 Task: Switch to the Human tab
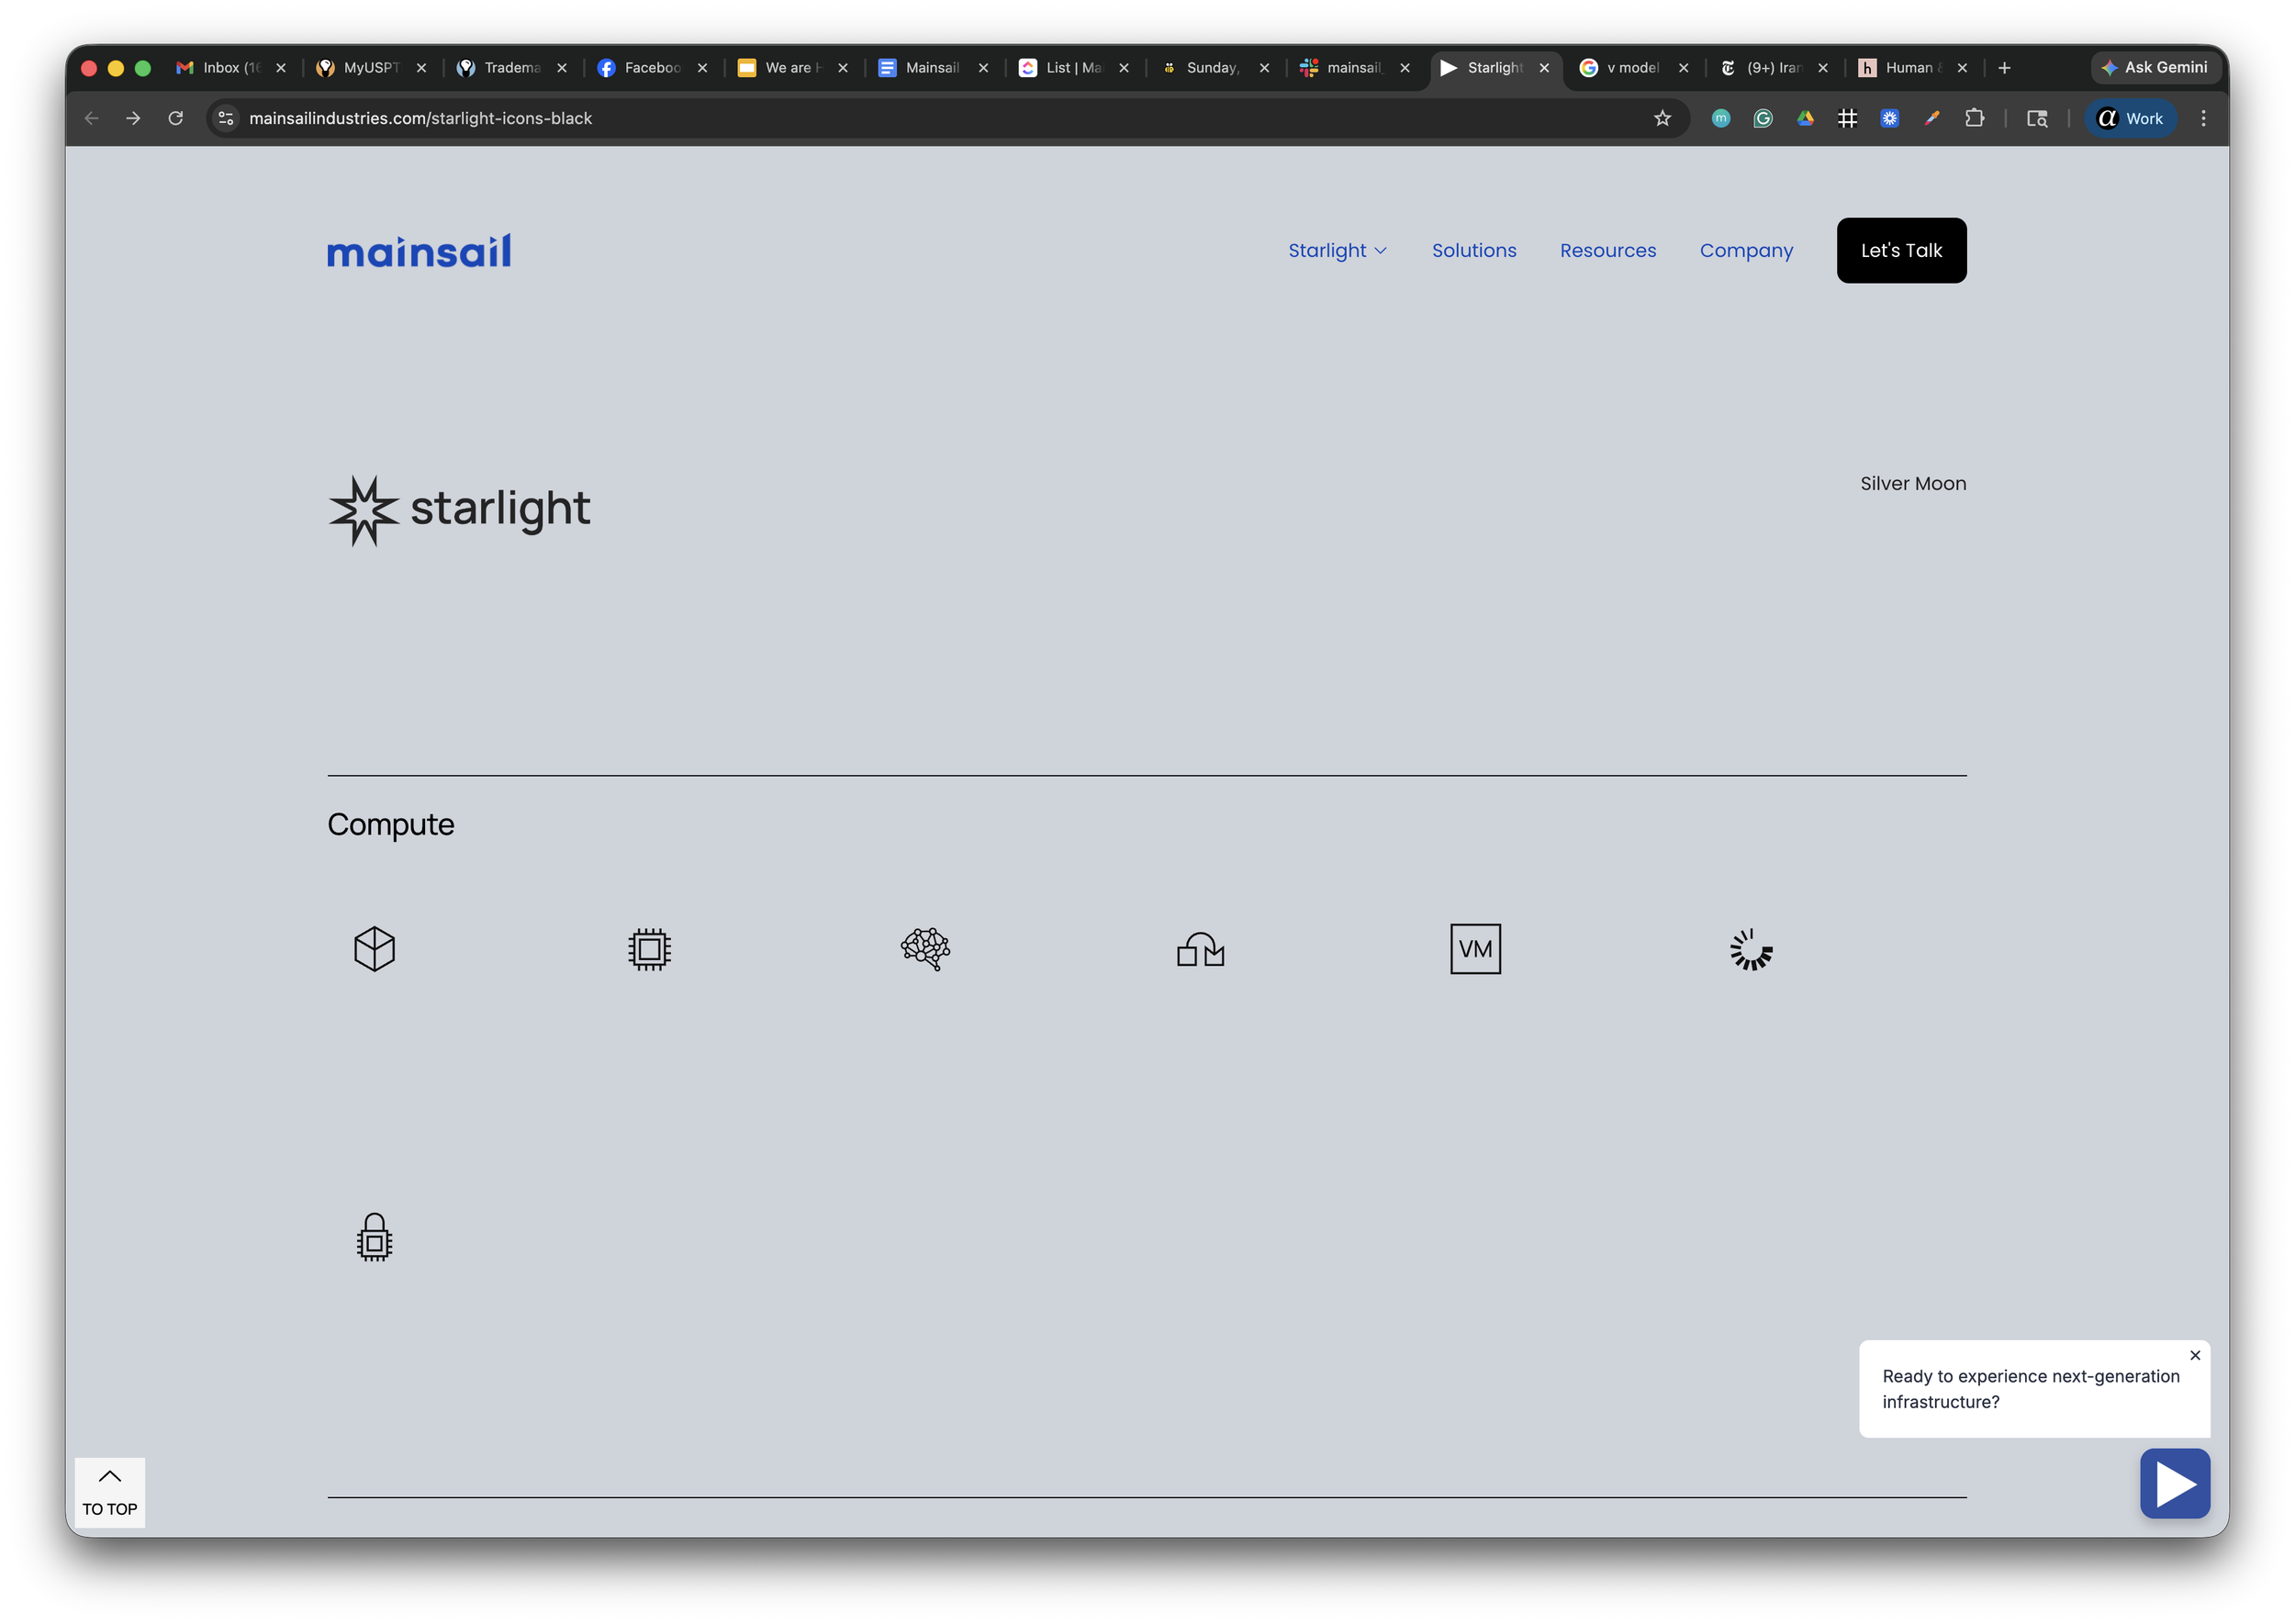coord(1912,68)
